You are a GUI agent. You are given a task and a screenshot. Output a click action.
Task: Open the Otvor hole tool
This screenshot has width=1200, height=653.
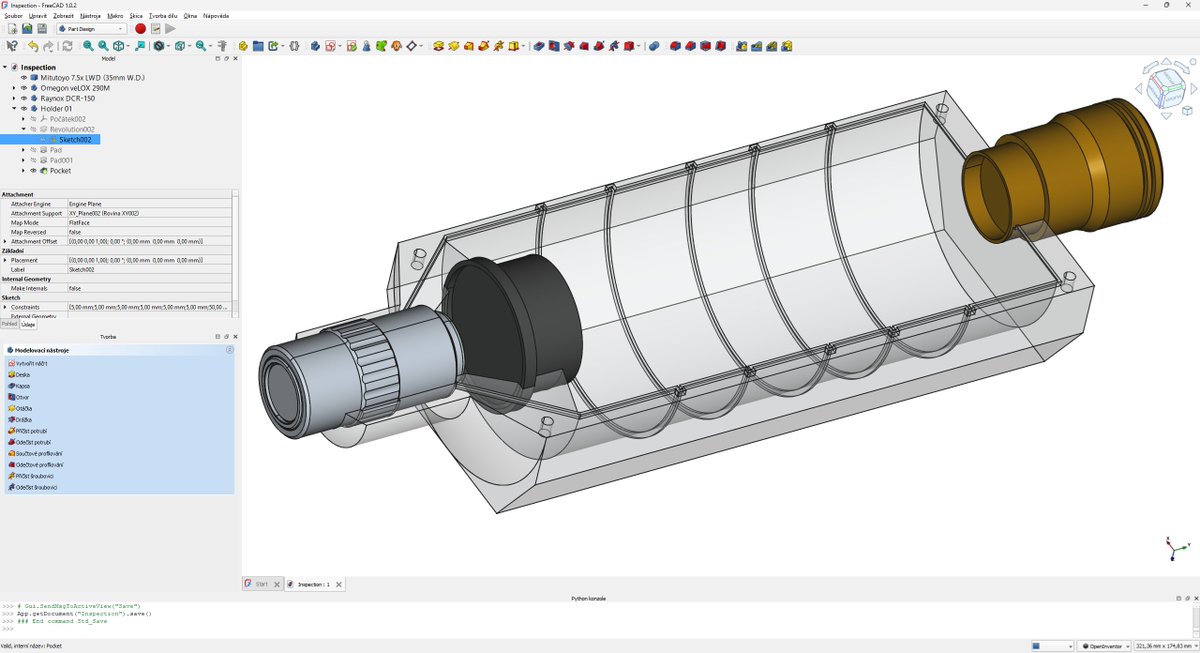(23, 397)
